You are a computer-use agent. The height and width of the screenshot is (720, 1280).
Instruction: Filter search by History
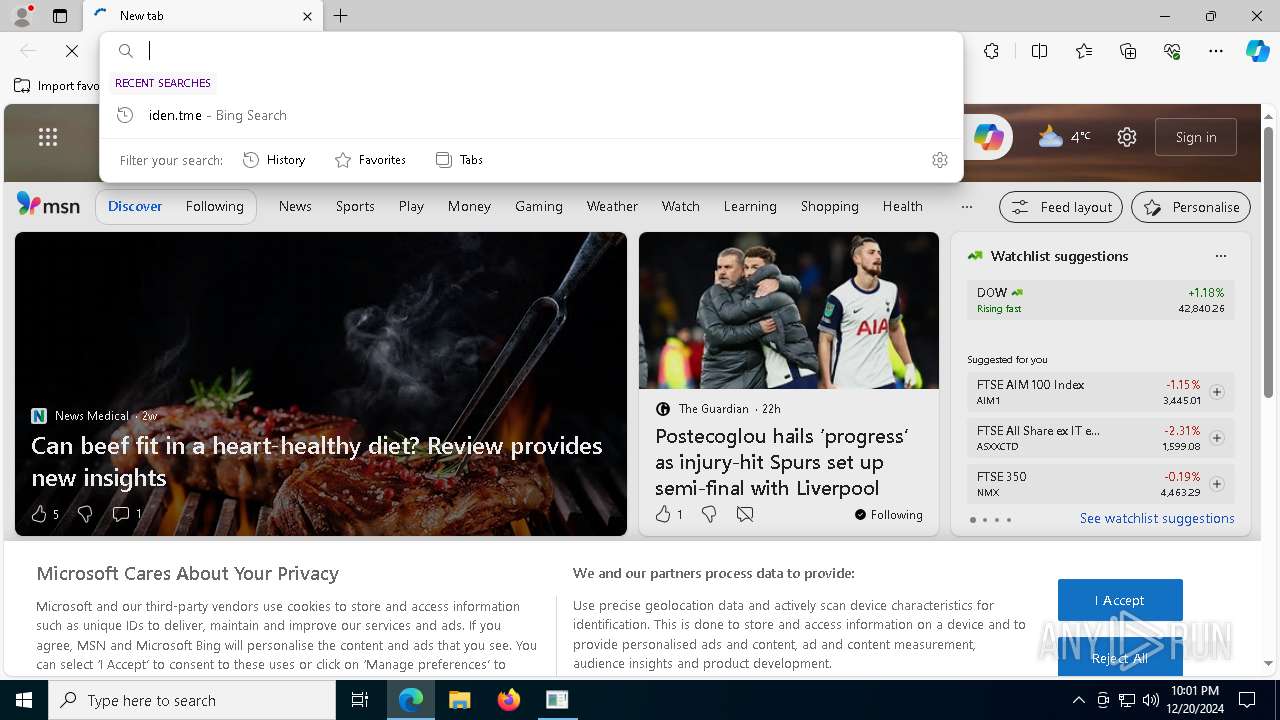tap(274, 160)
